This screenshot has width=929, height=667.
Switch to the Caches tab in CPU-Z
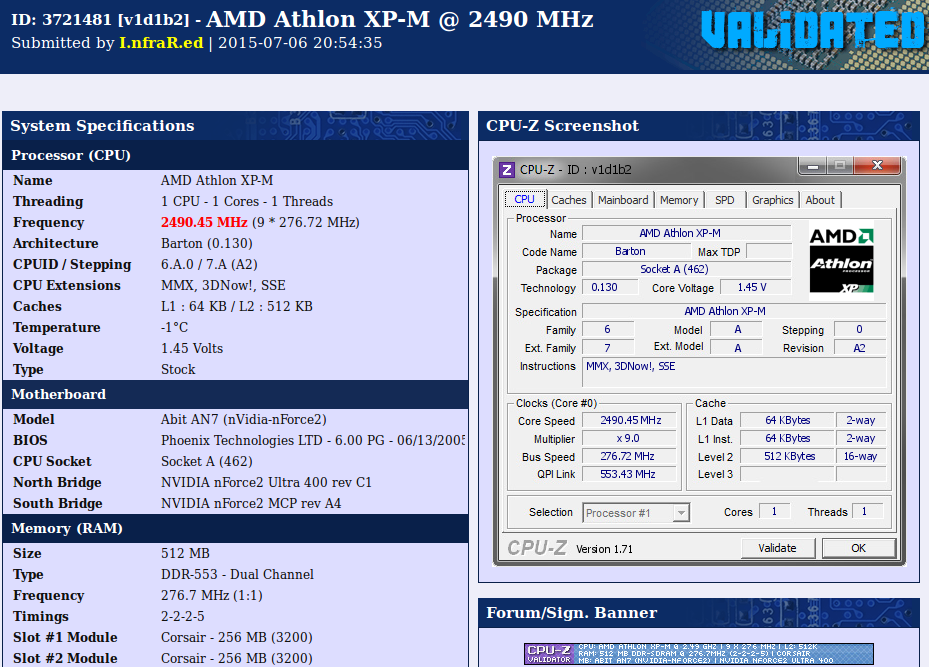point(569,200)
